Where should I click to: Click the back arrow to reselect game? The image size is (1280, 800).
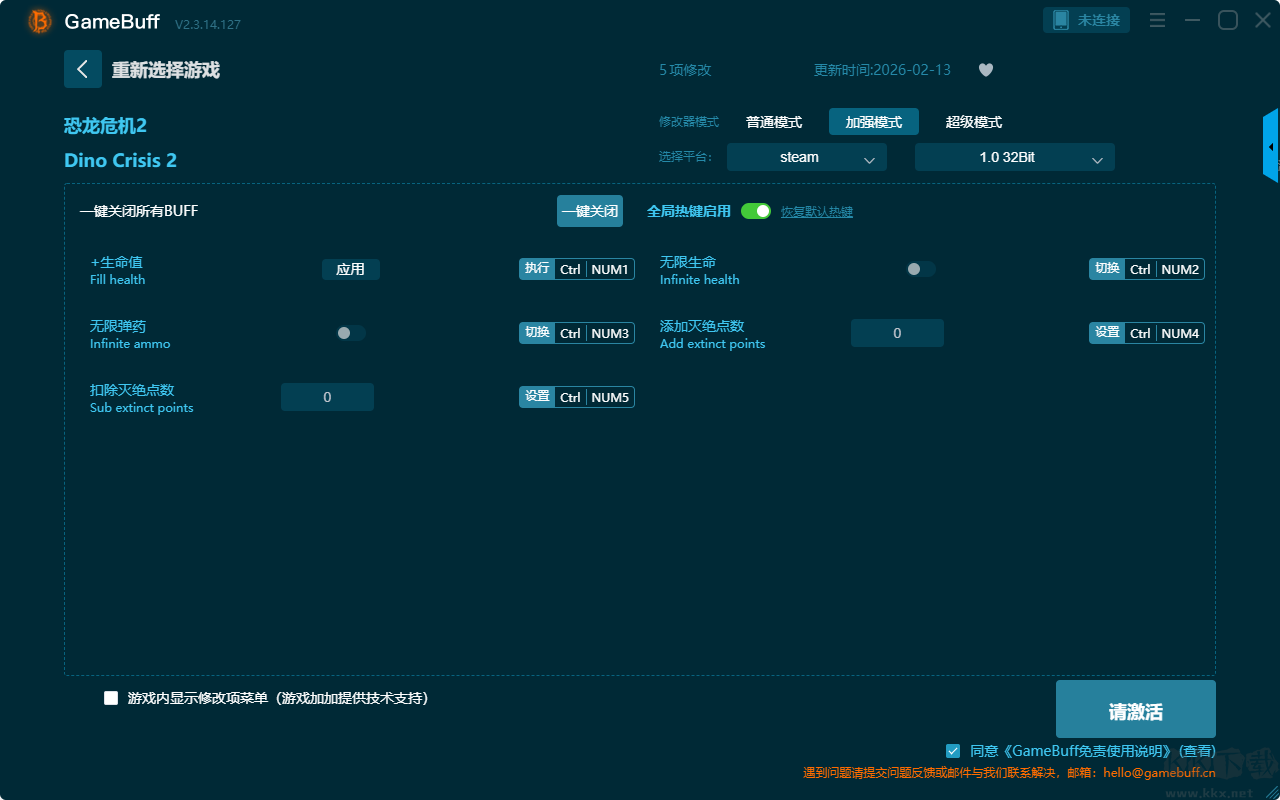pyautogui.click(x=83, y=69)
